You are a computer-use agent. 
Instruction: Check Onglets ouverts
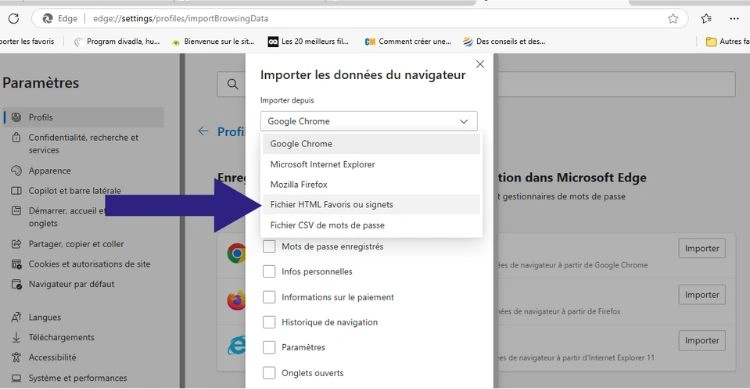[269, 373]
